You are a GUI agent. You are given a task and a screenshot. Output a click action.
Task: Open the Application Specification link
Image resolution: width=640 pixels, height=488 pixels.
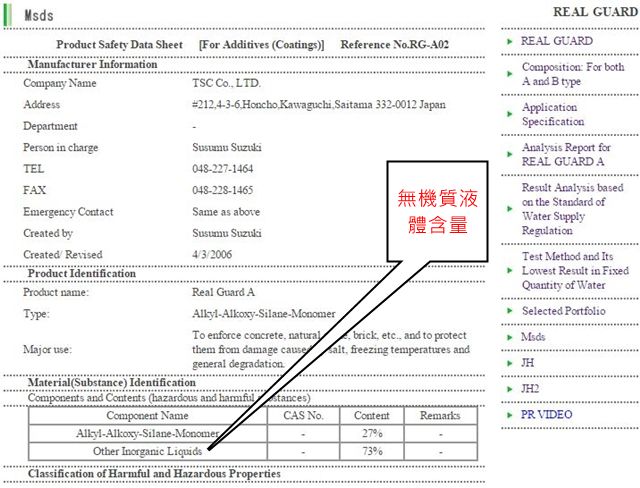click(x=553, y=114)
